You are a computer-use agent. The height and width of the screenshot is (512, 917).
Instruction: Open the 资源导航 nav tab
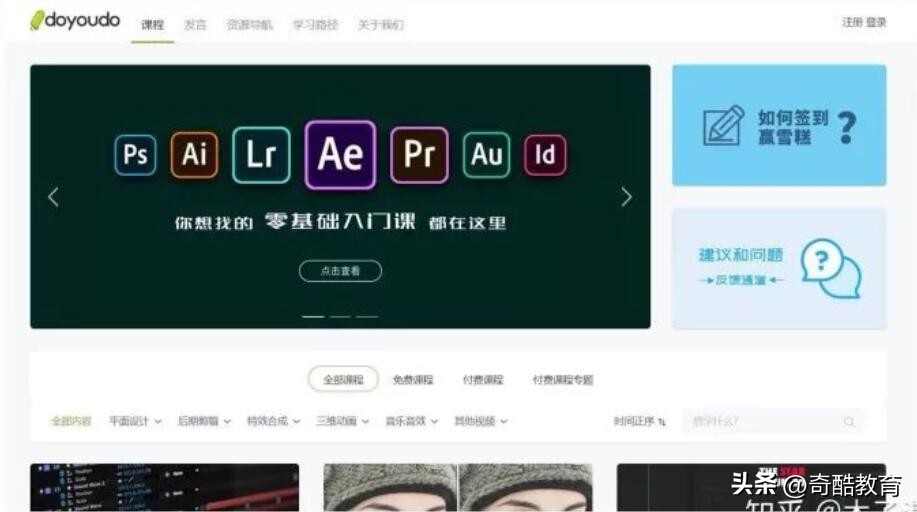click(x=250, y=25)
